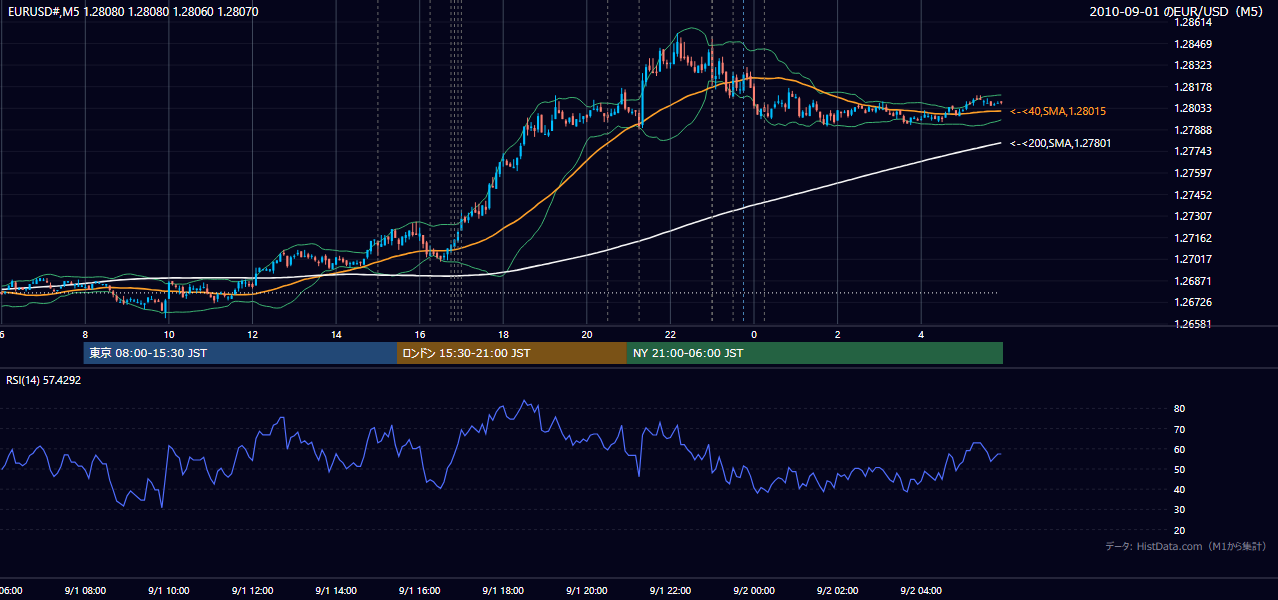The image size is (1278, 600).
Task: Click the 9/1 08:00 bottom time label
Action: (x=84, y=591)
